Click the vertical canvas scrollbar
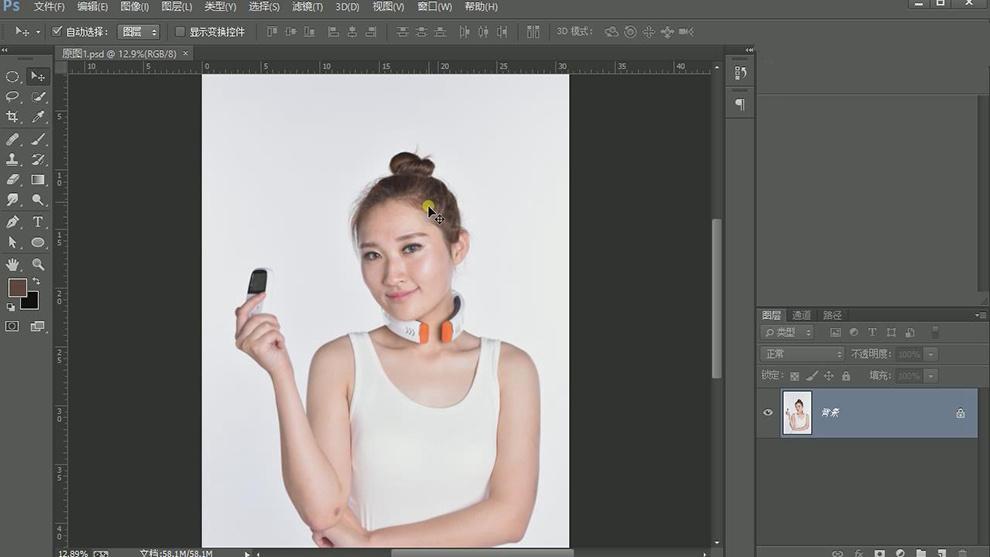This screenshot has width=990, height=557. click(x=717, y=298)
